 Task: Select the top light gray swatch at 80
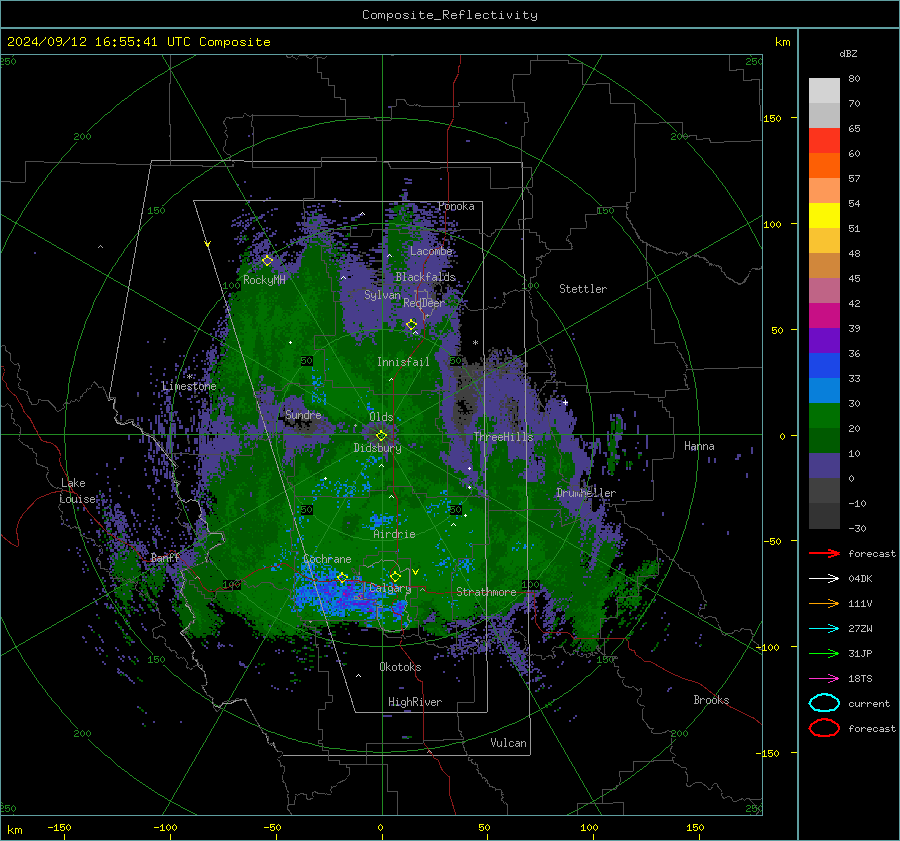[824, 90]
